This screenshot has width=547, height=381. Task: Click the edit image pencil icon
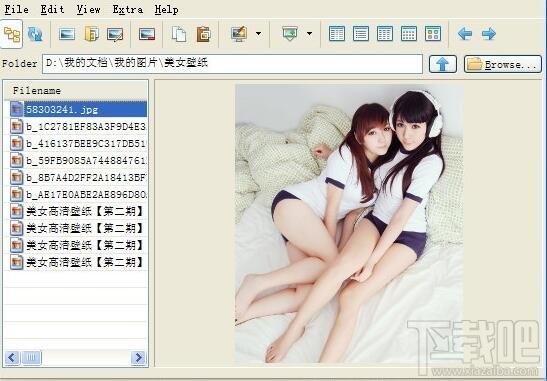coord(115,34)
